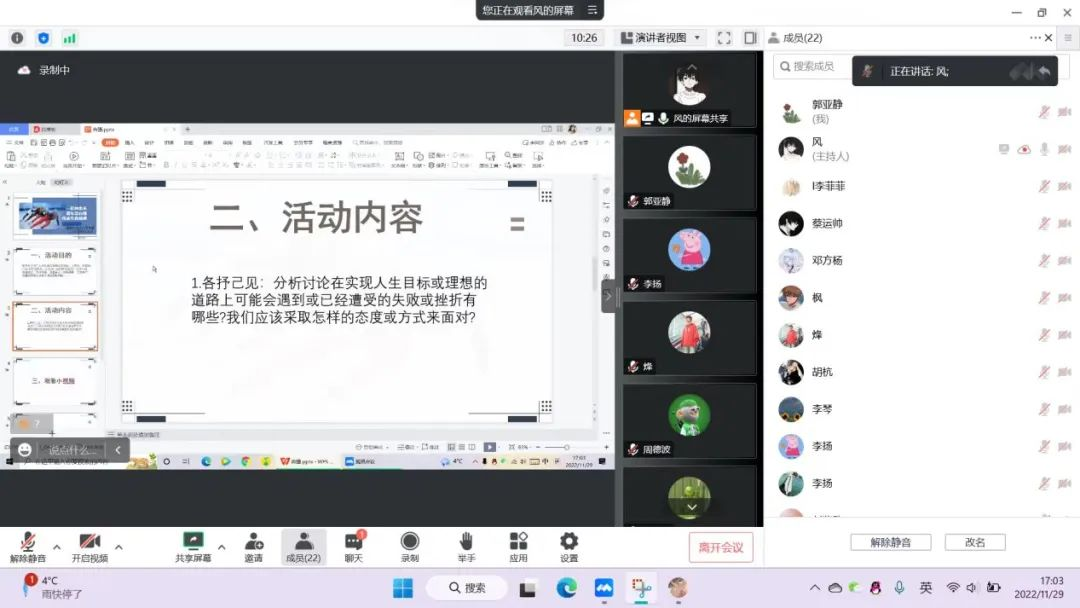Click the meeting info icon at top left

tap(17, 38)
